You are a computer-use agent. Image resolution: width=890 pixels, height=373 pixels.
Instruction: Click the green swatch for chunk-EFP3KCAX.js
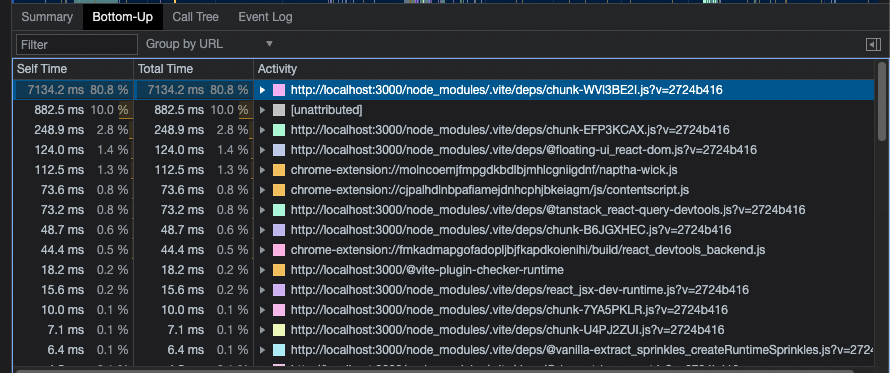click(x=279, y=130)
